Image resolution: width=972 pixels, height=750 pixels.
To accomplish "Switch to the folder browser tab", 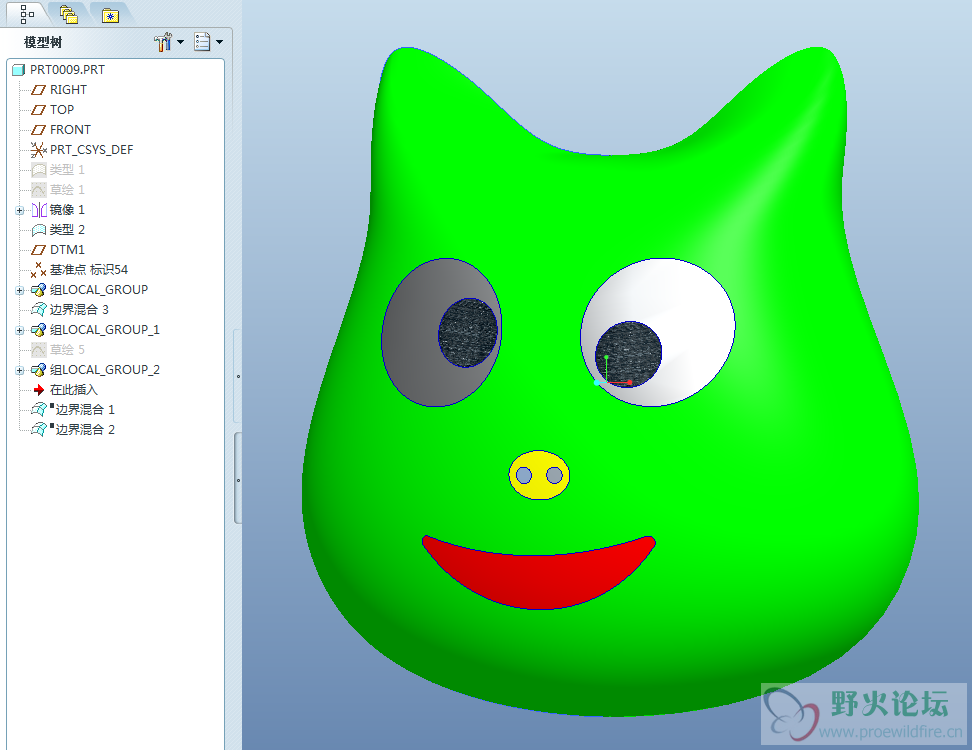I will pyautogui.click(x=68, y=13).
